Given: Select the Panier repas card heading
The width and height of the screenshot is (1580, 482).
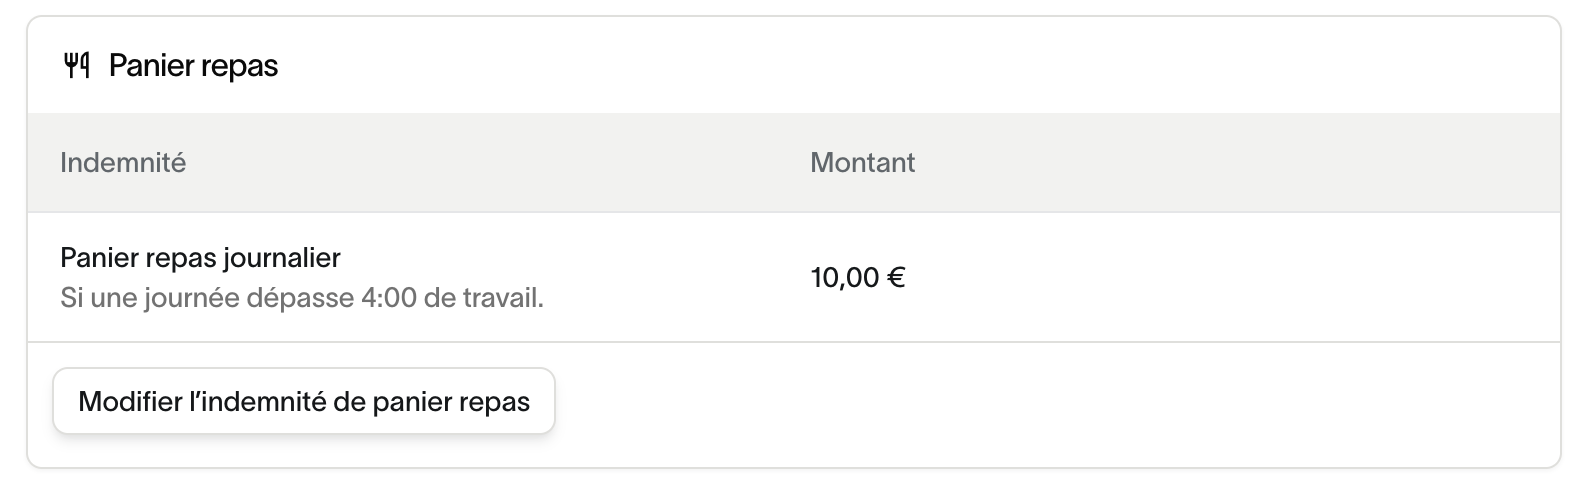Looking at the screenshot, I should (x=193, y=66).
